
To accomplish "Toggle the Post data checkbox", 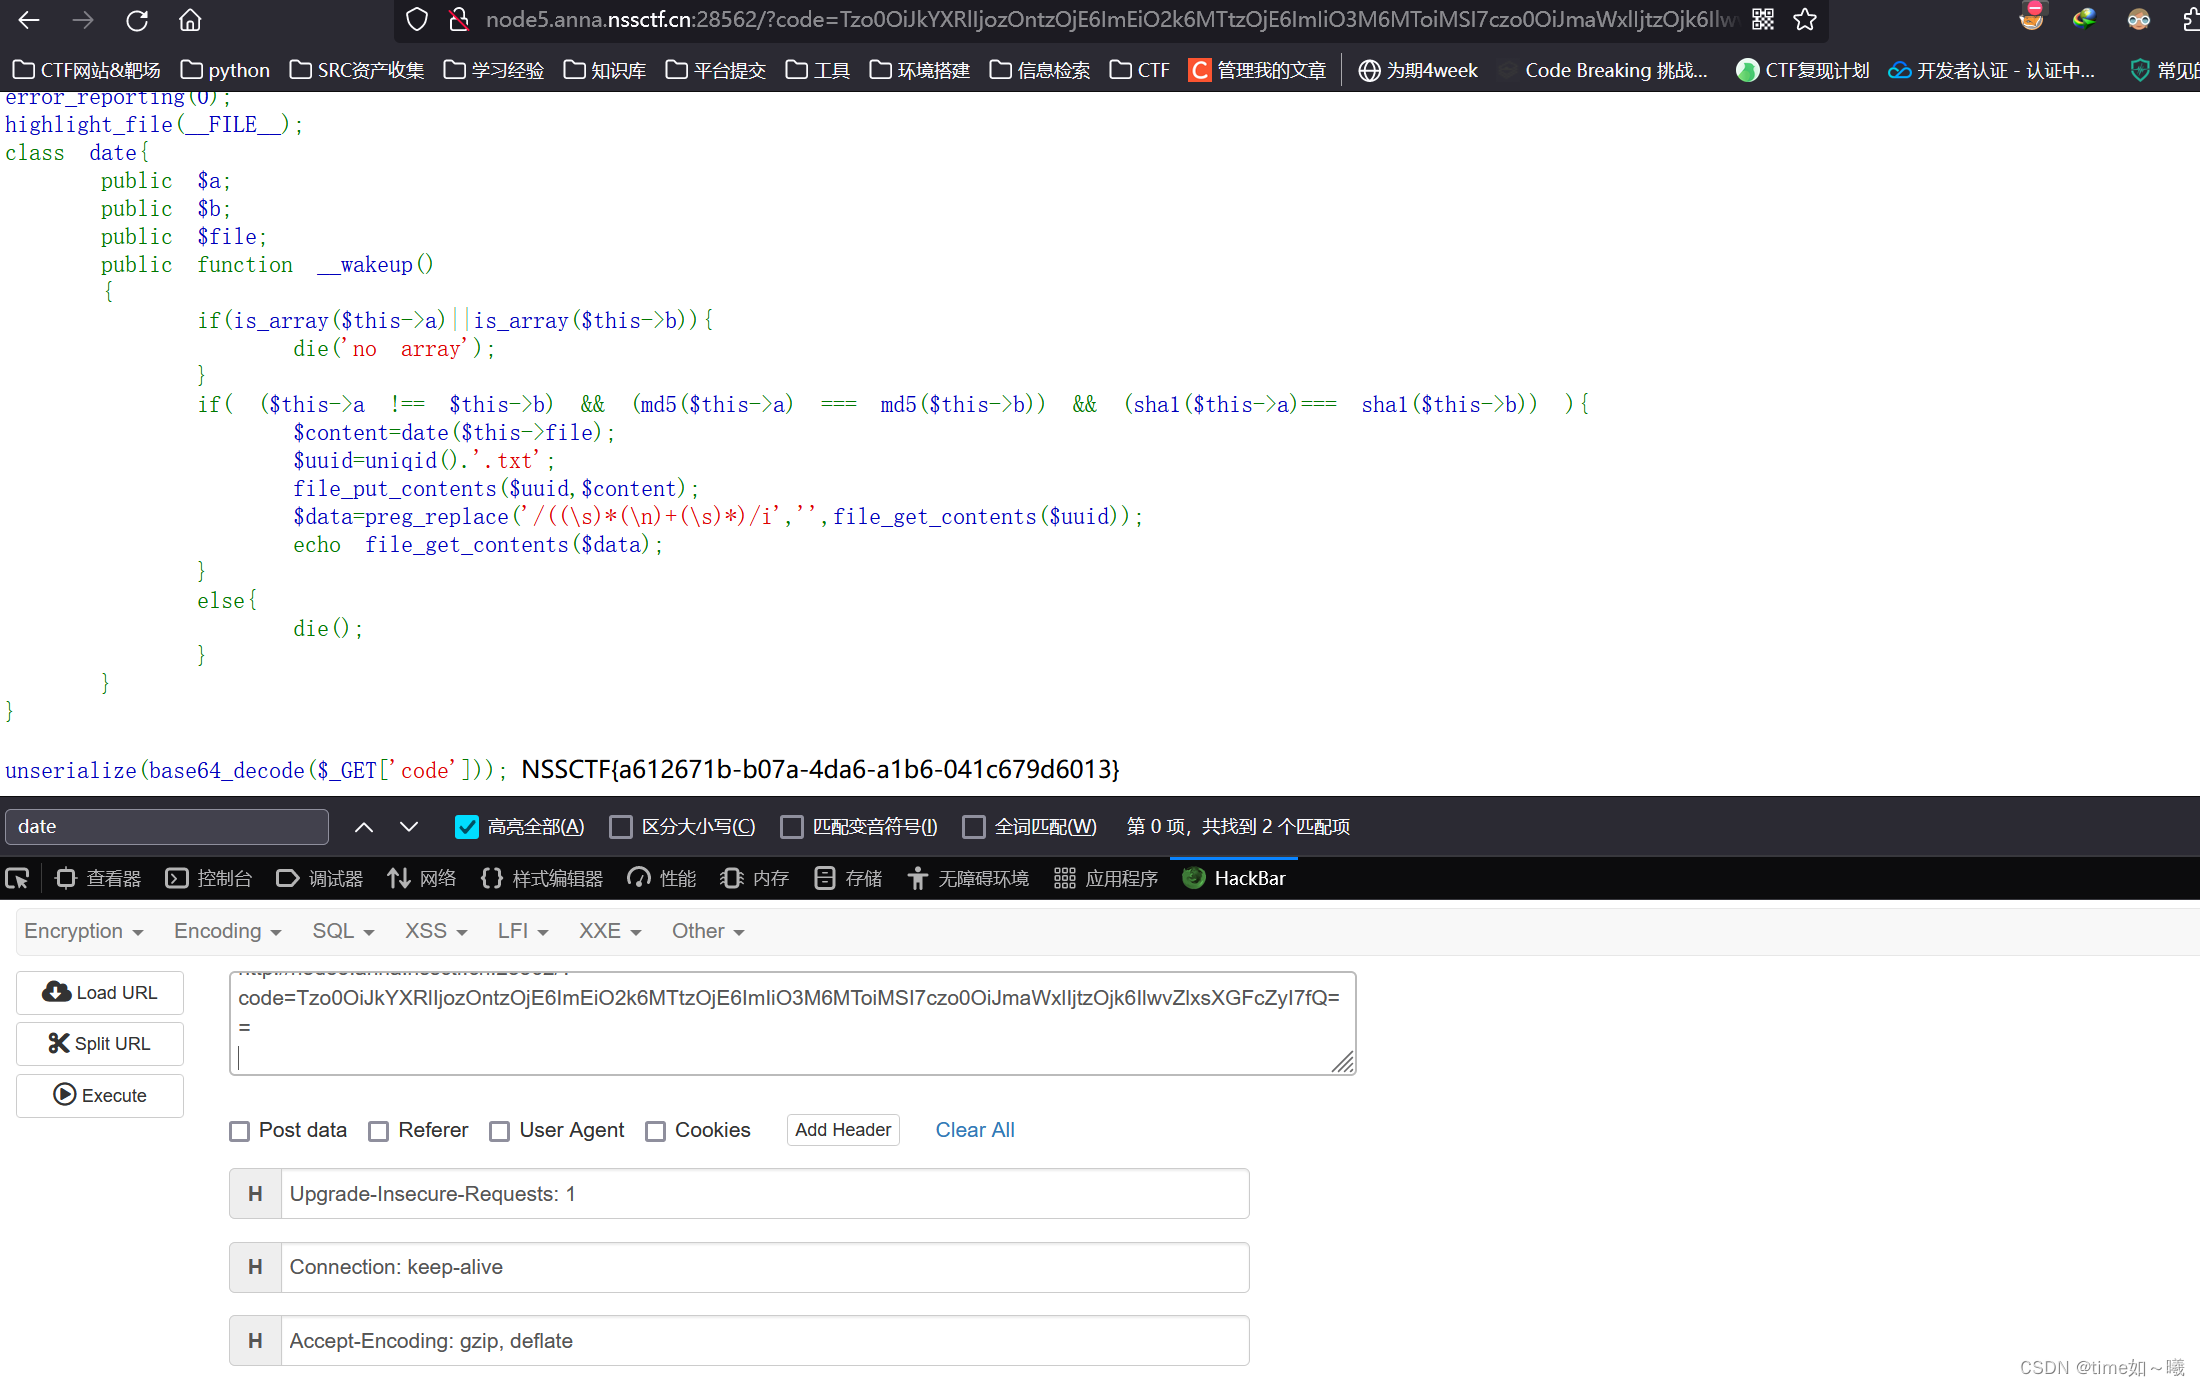I will click(x=239, y=1131).
